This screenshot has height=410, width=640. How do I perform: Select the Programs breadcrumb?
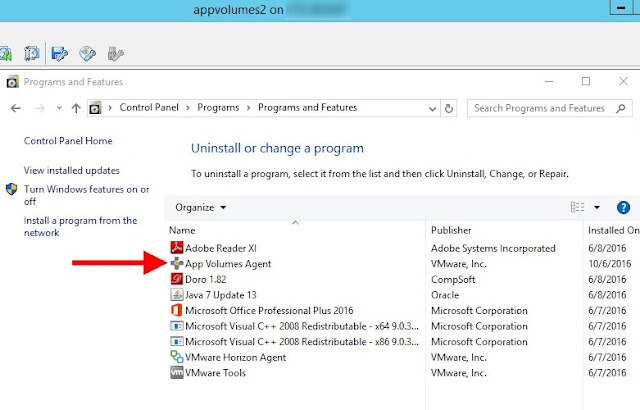point(218,107)
